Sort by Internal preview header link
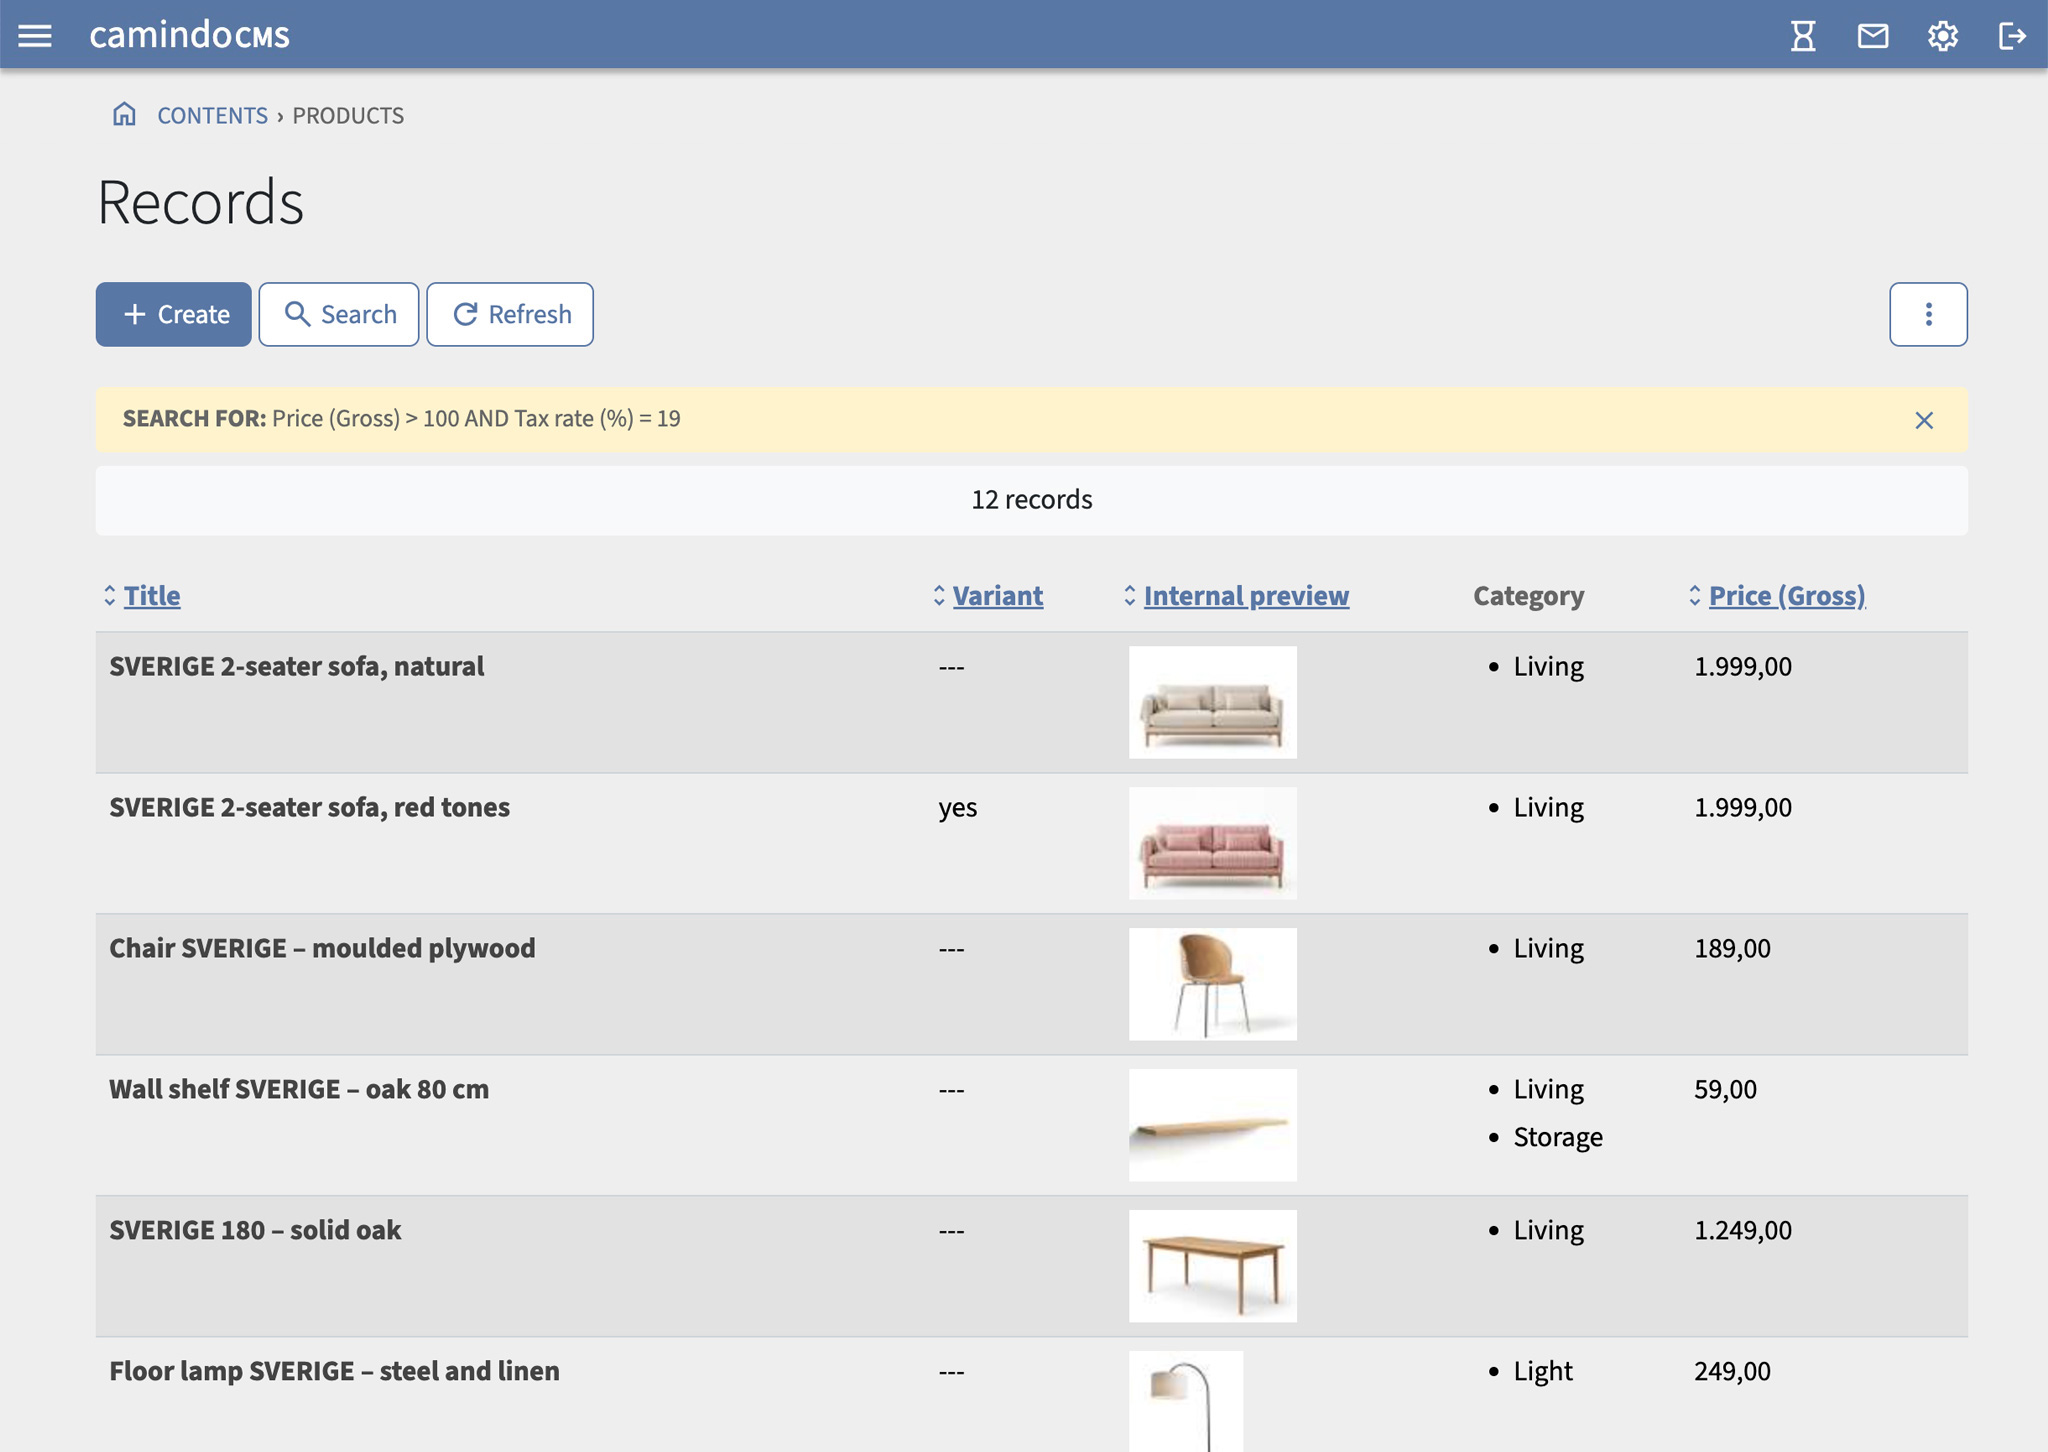Screen dimensions: 2048x1452 pyautogui.click(x=1246, y=596)
